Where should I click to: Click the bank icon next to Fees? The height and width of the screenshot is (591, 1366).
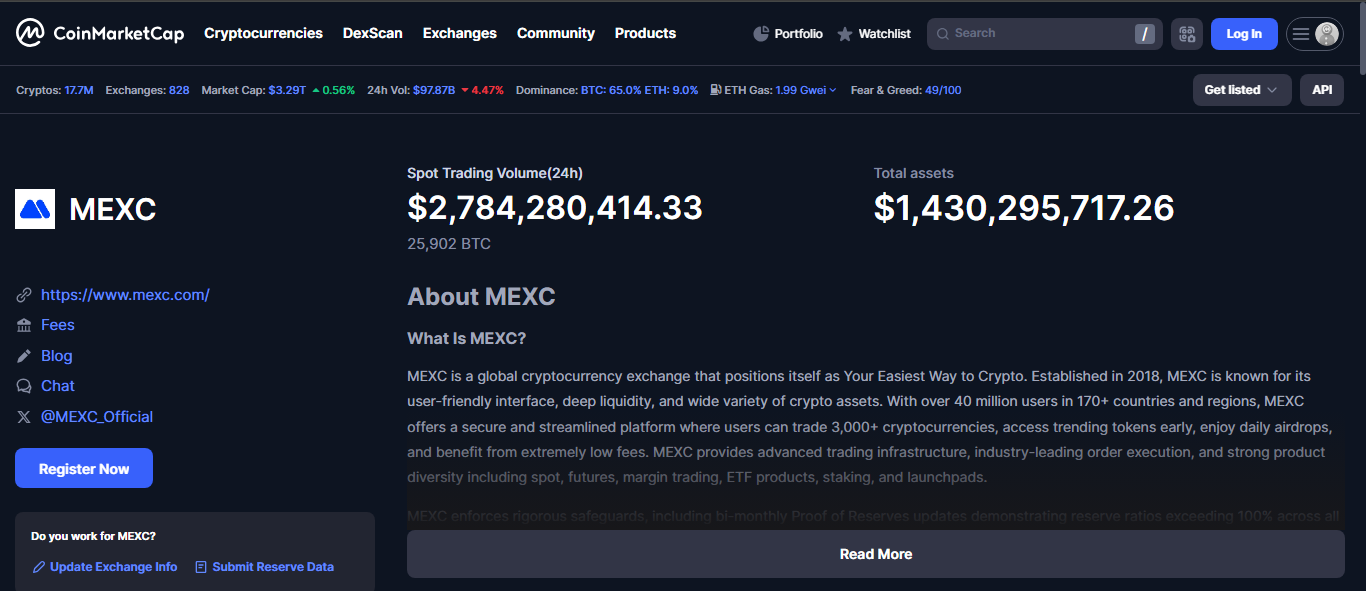[24, 325]
